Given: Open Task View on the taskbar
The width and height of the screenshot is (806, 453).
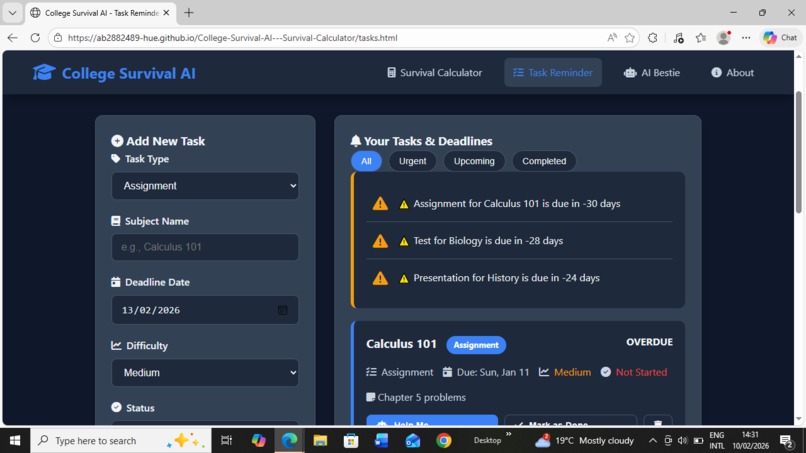Looking at the screenshot, I should [x=226, y=441].
